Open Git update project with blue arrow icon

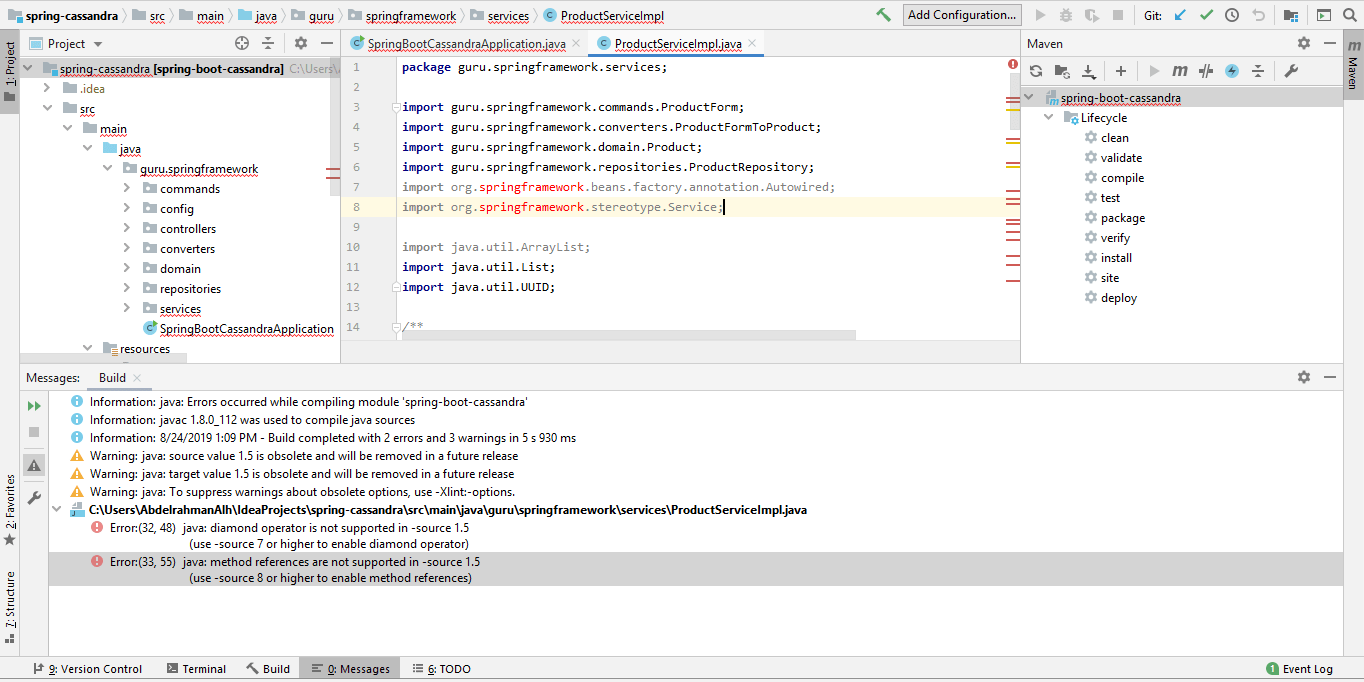point(1180,15)
